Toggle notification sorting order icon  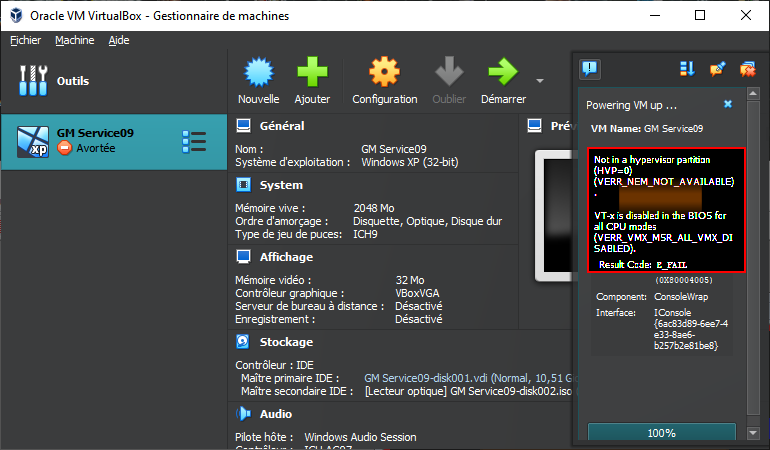(x=687, y=69)
